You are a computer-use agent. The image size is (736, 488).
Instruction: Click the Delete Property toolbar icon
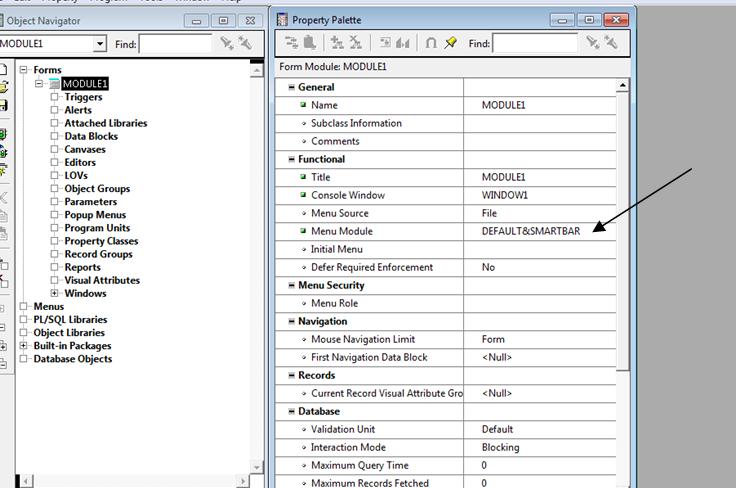[x=356, y=43]
